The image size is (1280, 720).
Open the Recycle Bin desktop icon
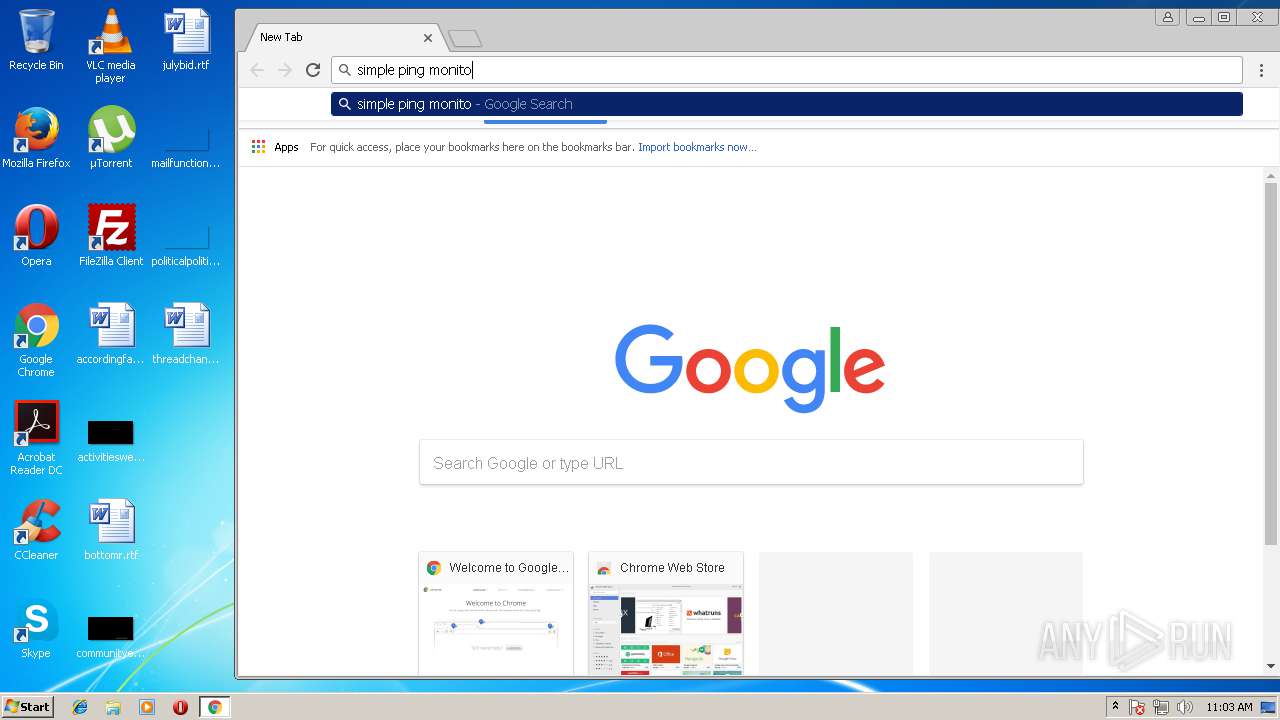(36, 40)
